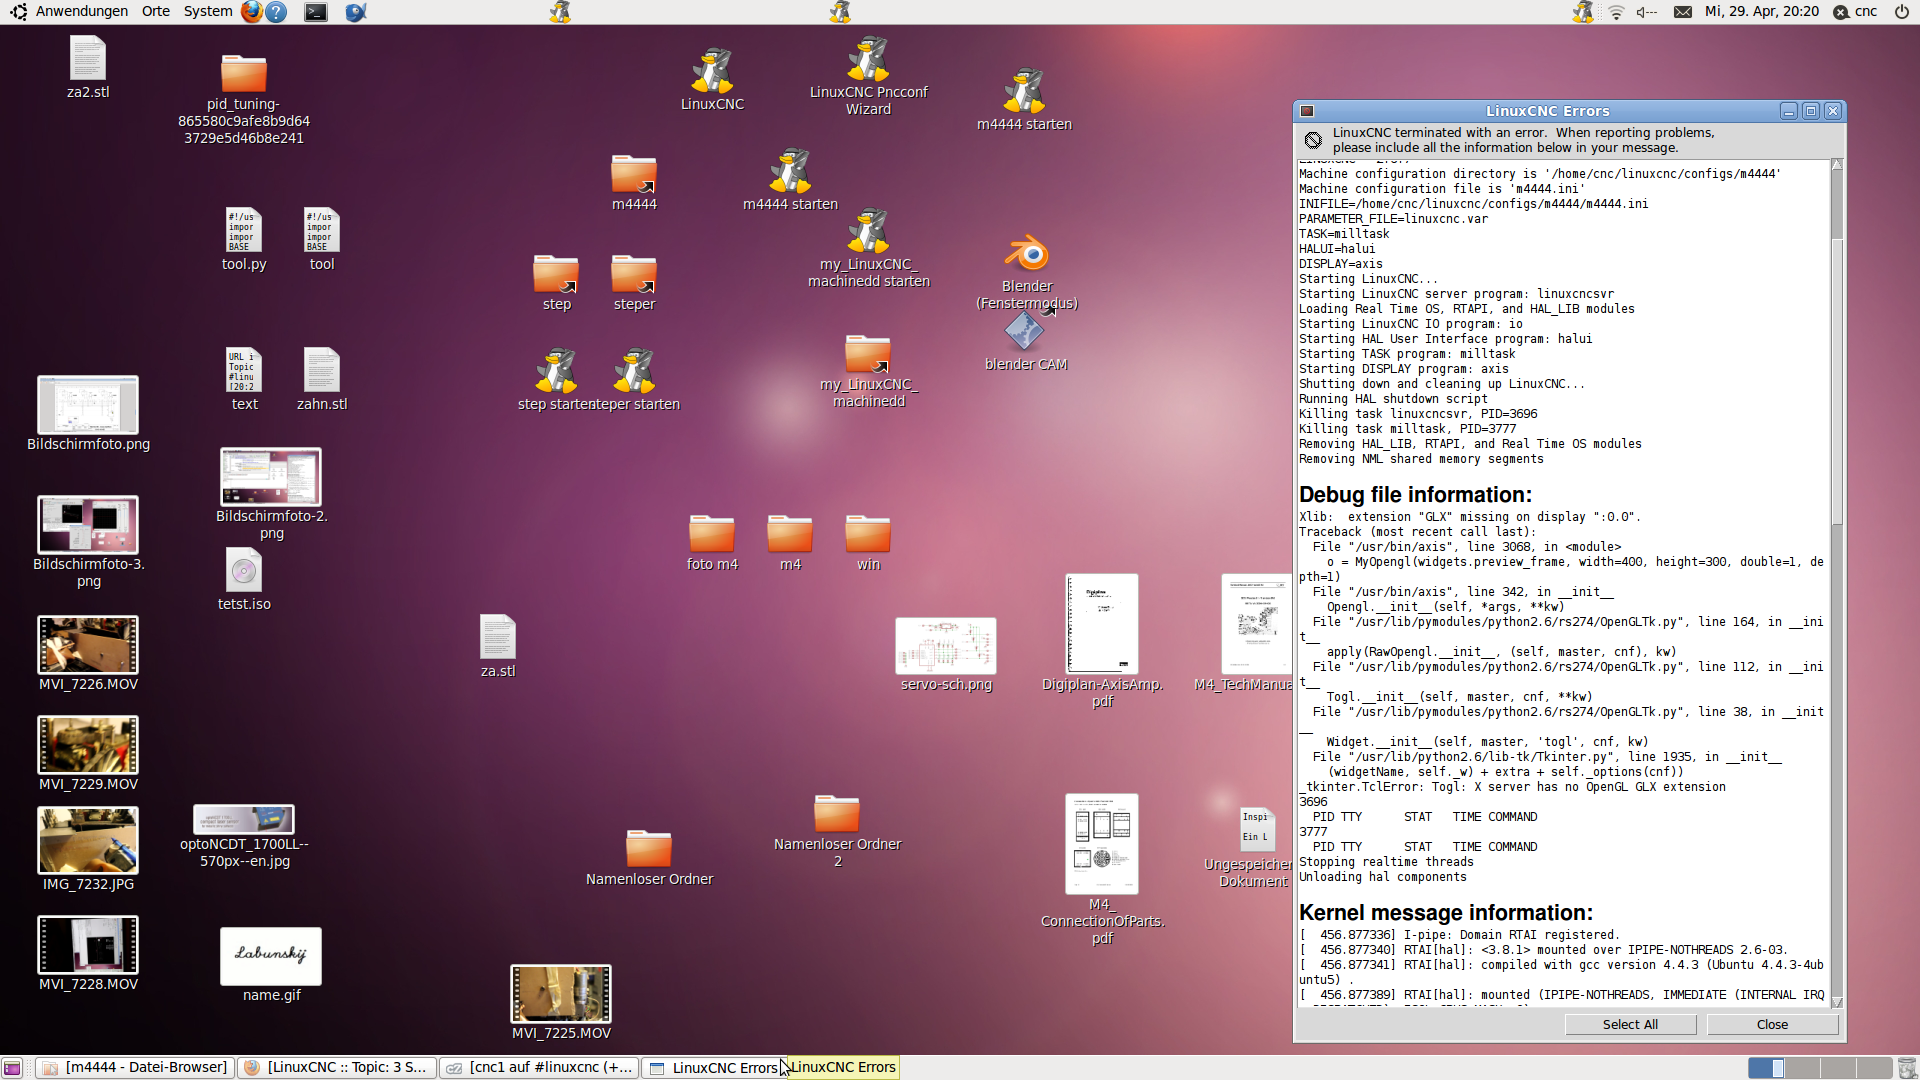Switch to LinuxCNC Errors taskbar window

coord(714,1068)
